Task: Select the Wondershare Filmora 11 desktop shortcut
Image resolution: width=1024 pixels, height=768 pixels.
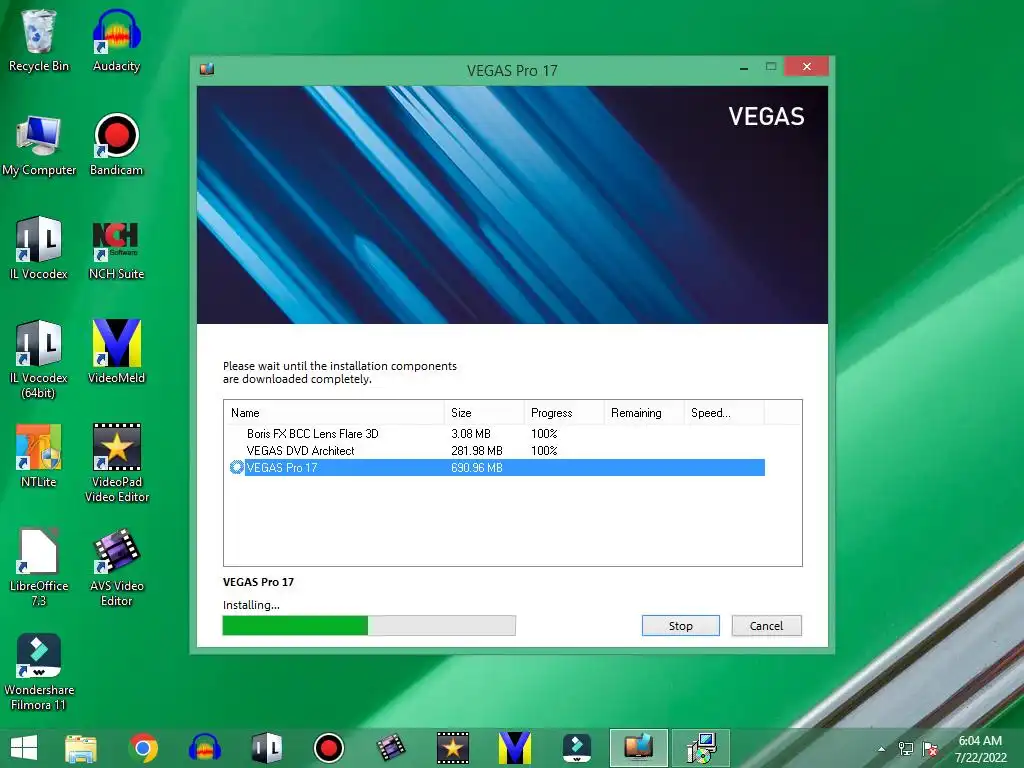Action: click(x=39, y=671)
